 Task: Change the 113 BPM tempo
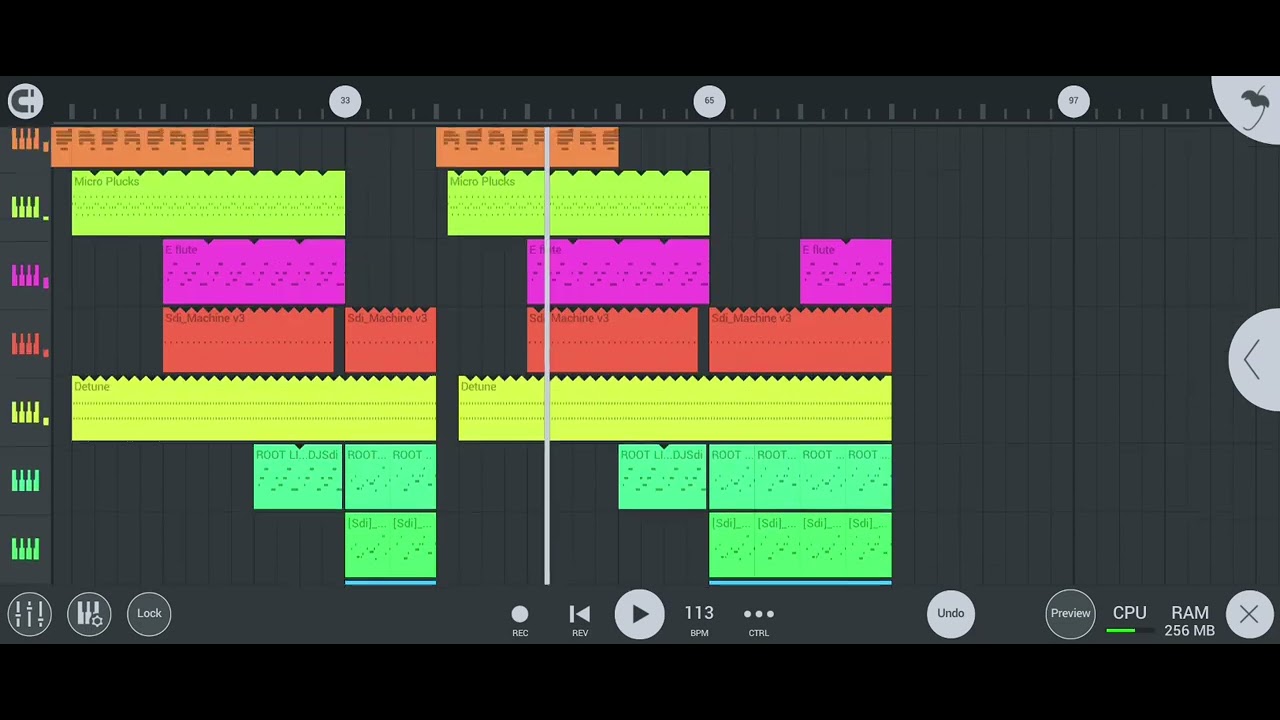pos(699,620)
